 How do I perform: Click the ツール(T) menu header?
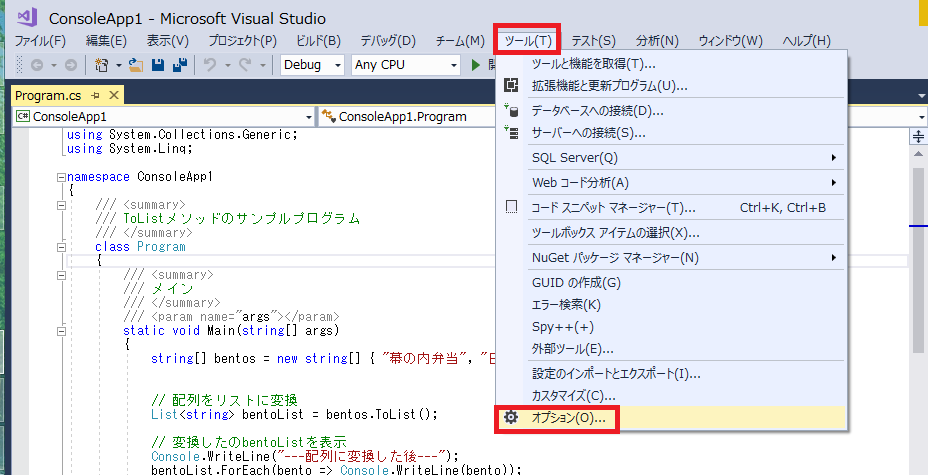pos(528,41)
